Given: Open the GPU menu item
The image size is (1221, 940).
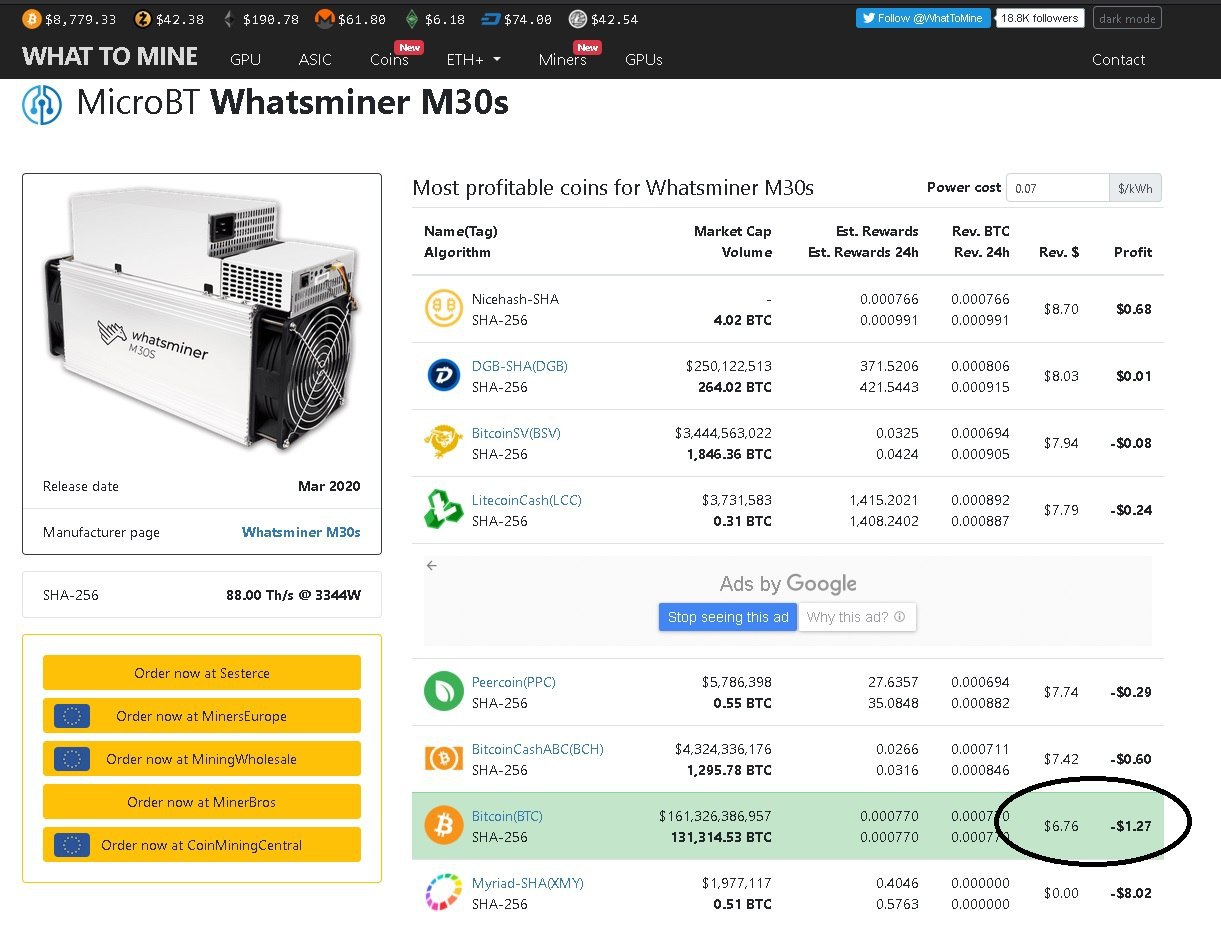Looking at the screenshot, I should pyautogui.click(x=245, y=59).
